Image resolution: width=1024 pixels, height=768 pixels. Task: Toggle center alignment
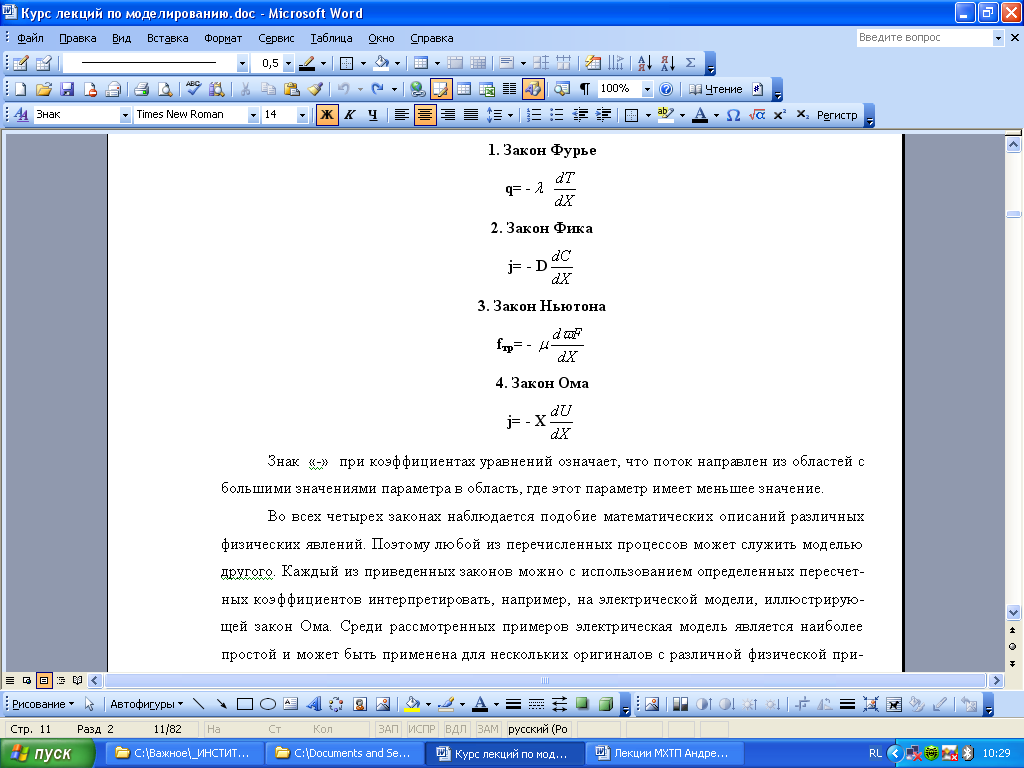425,115
